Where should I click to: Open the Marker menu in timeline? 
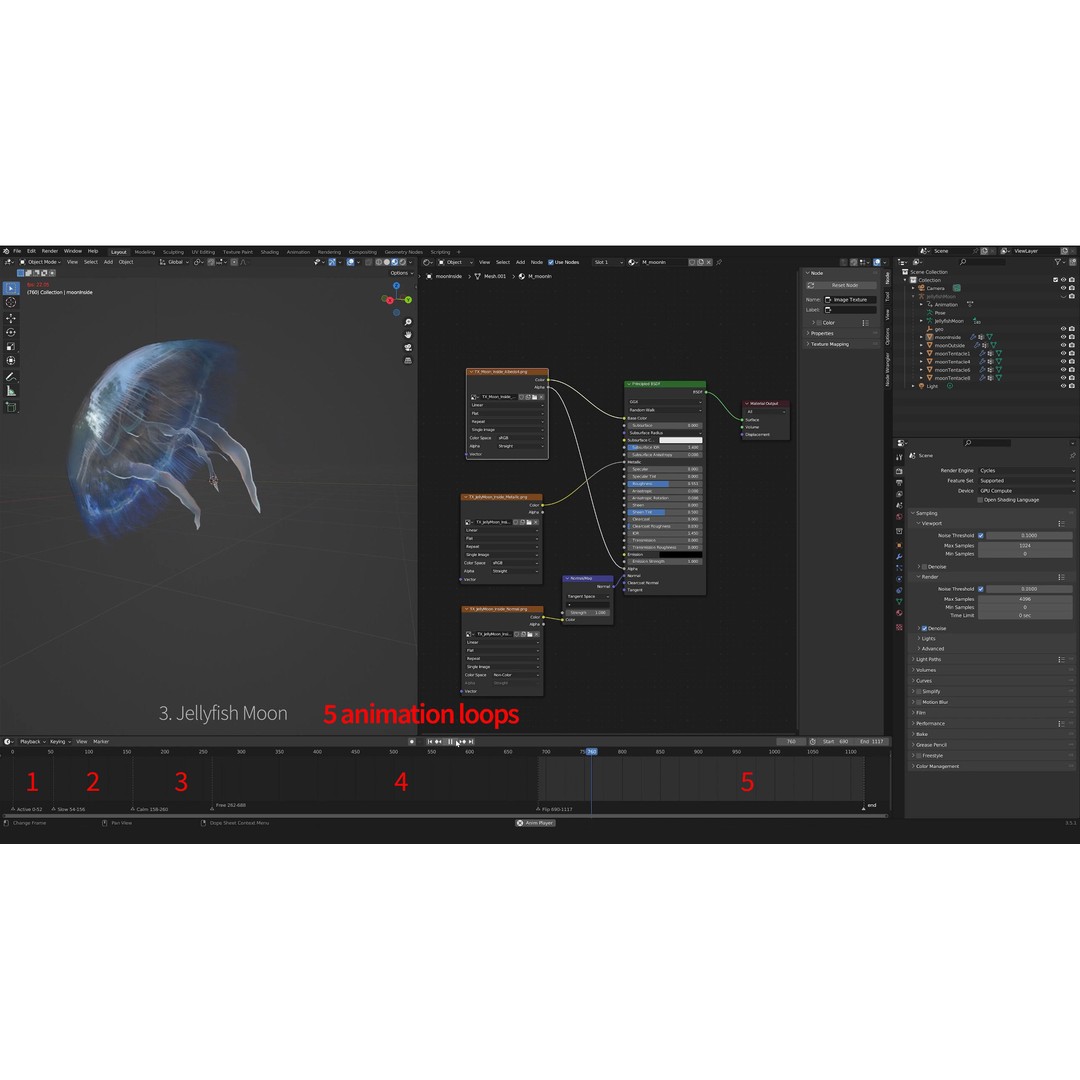101,742
